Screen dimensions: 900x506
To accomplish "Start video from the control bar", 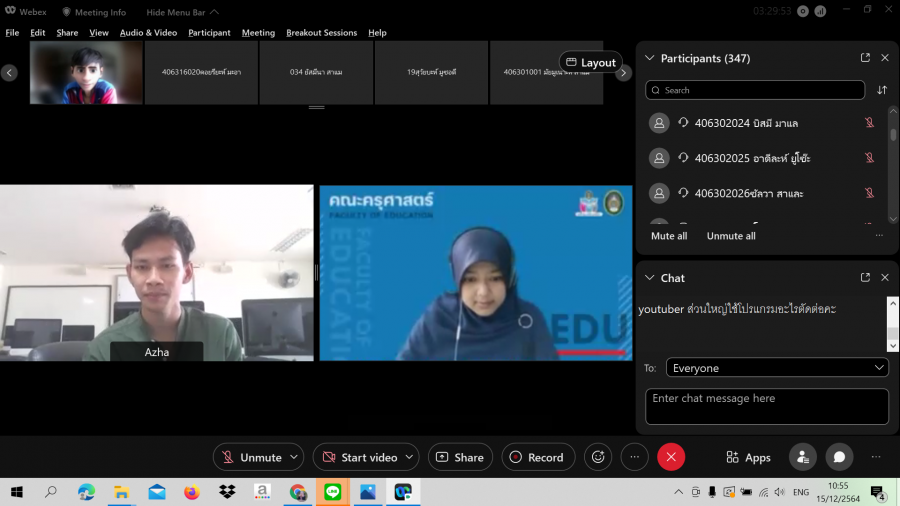I will point(359,457).
